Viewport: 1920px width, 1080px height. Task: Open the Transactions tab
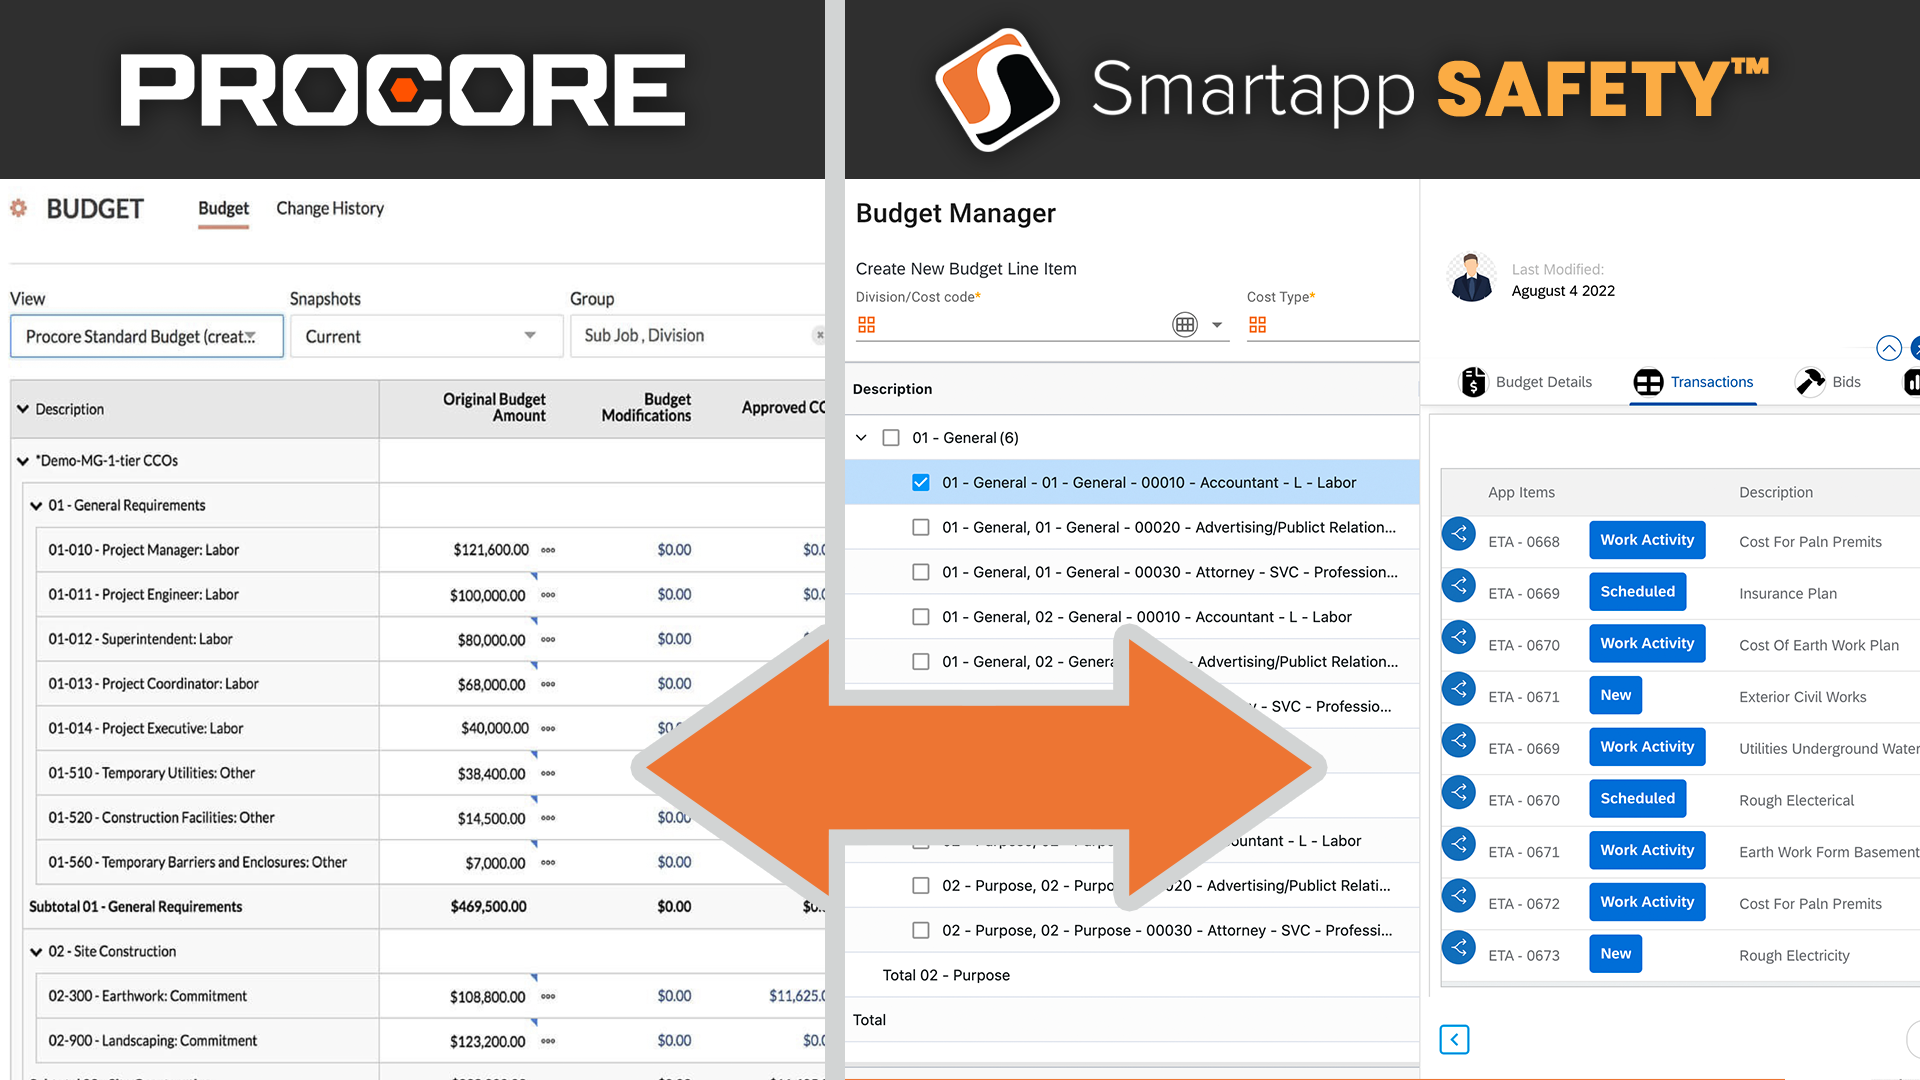(x=1693, y=382)
